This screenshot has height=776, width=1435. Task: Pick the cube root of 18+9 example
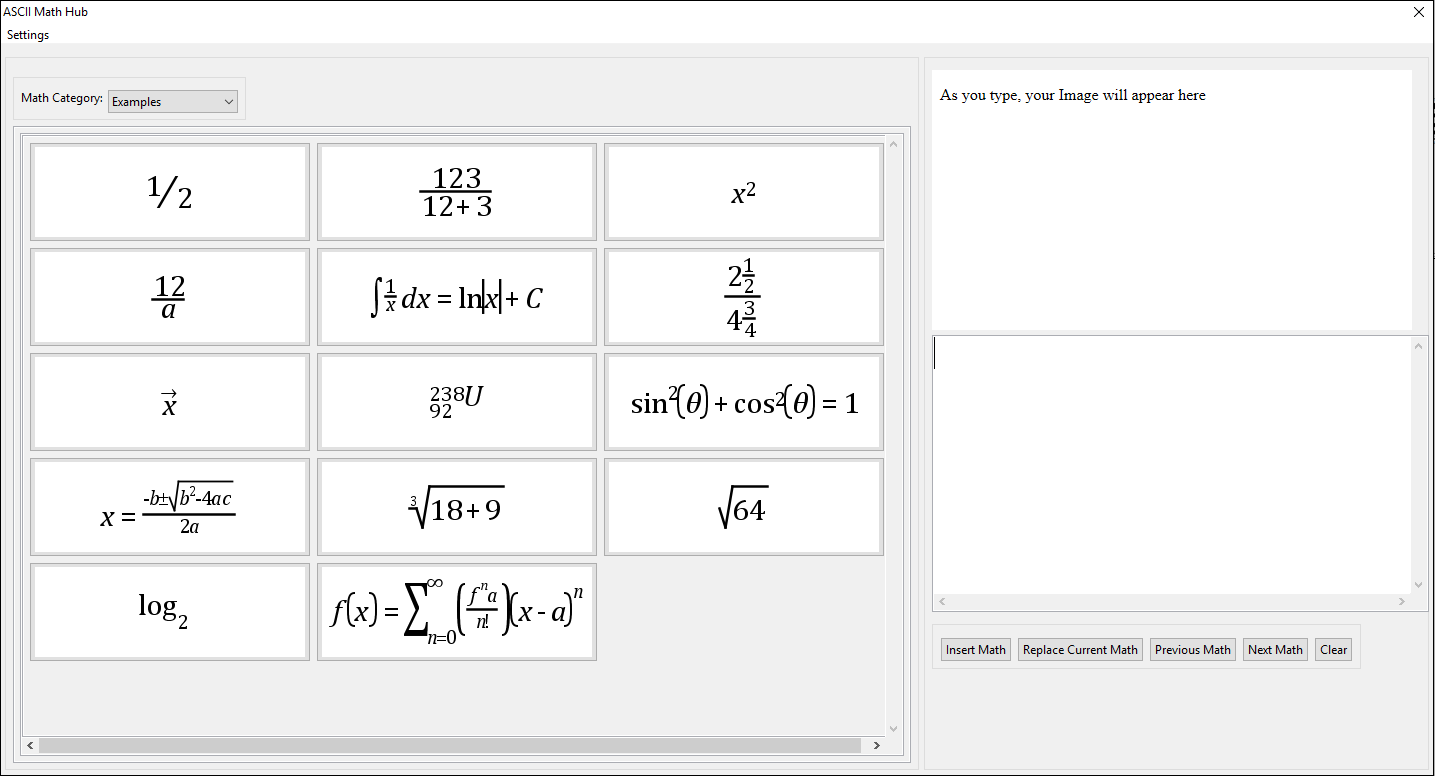[457, 507]
